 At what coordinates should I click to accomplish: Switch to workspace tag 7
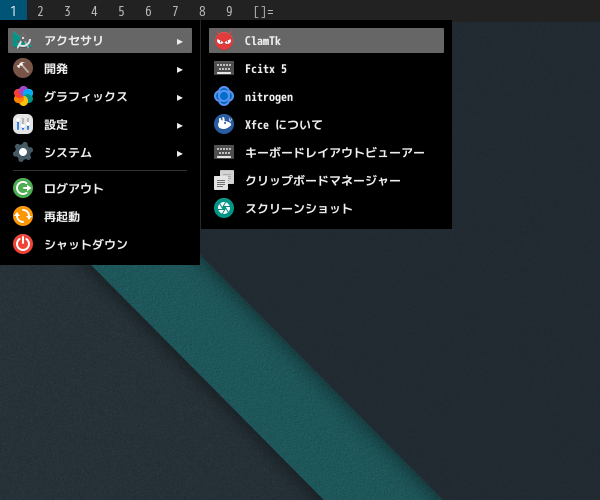175,11
